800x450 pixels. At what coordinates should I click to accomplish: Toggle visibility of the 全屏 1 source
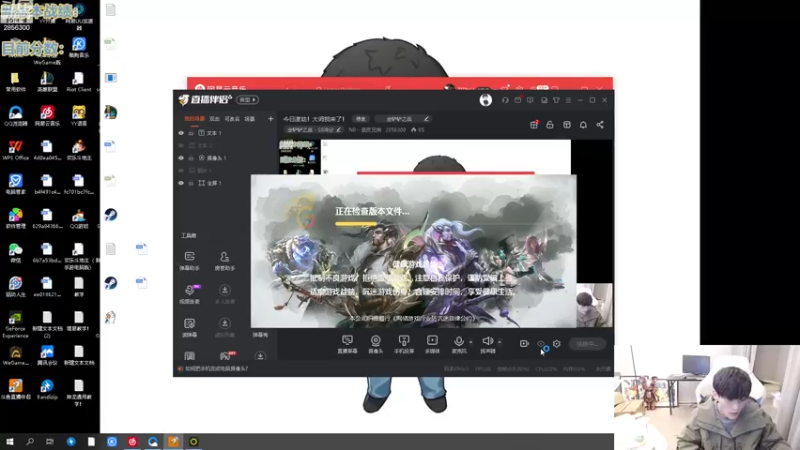pyautogui.click(x=181, y=183)
